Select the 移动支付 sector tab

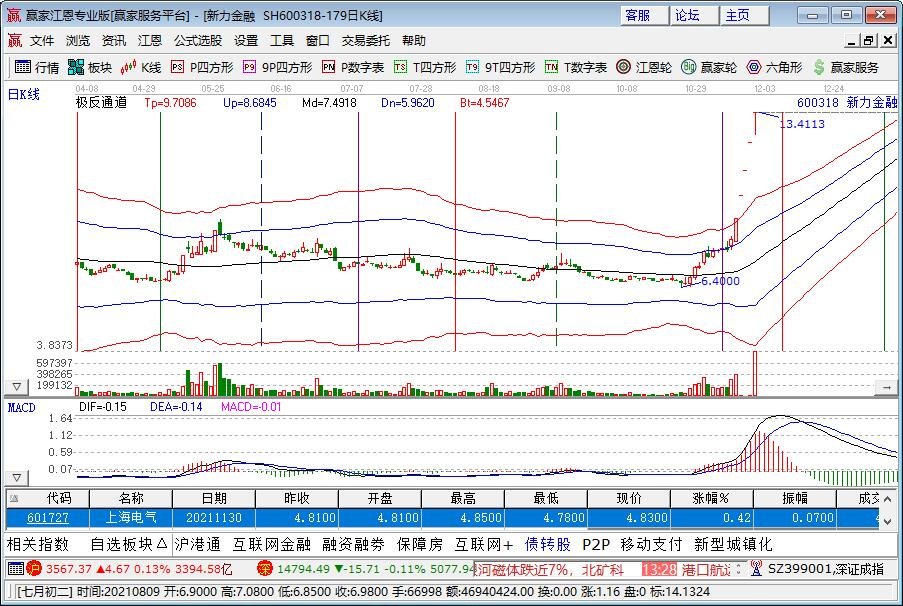[x=651, y=544]
